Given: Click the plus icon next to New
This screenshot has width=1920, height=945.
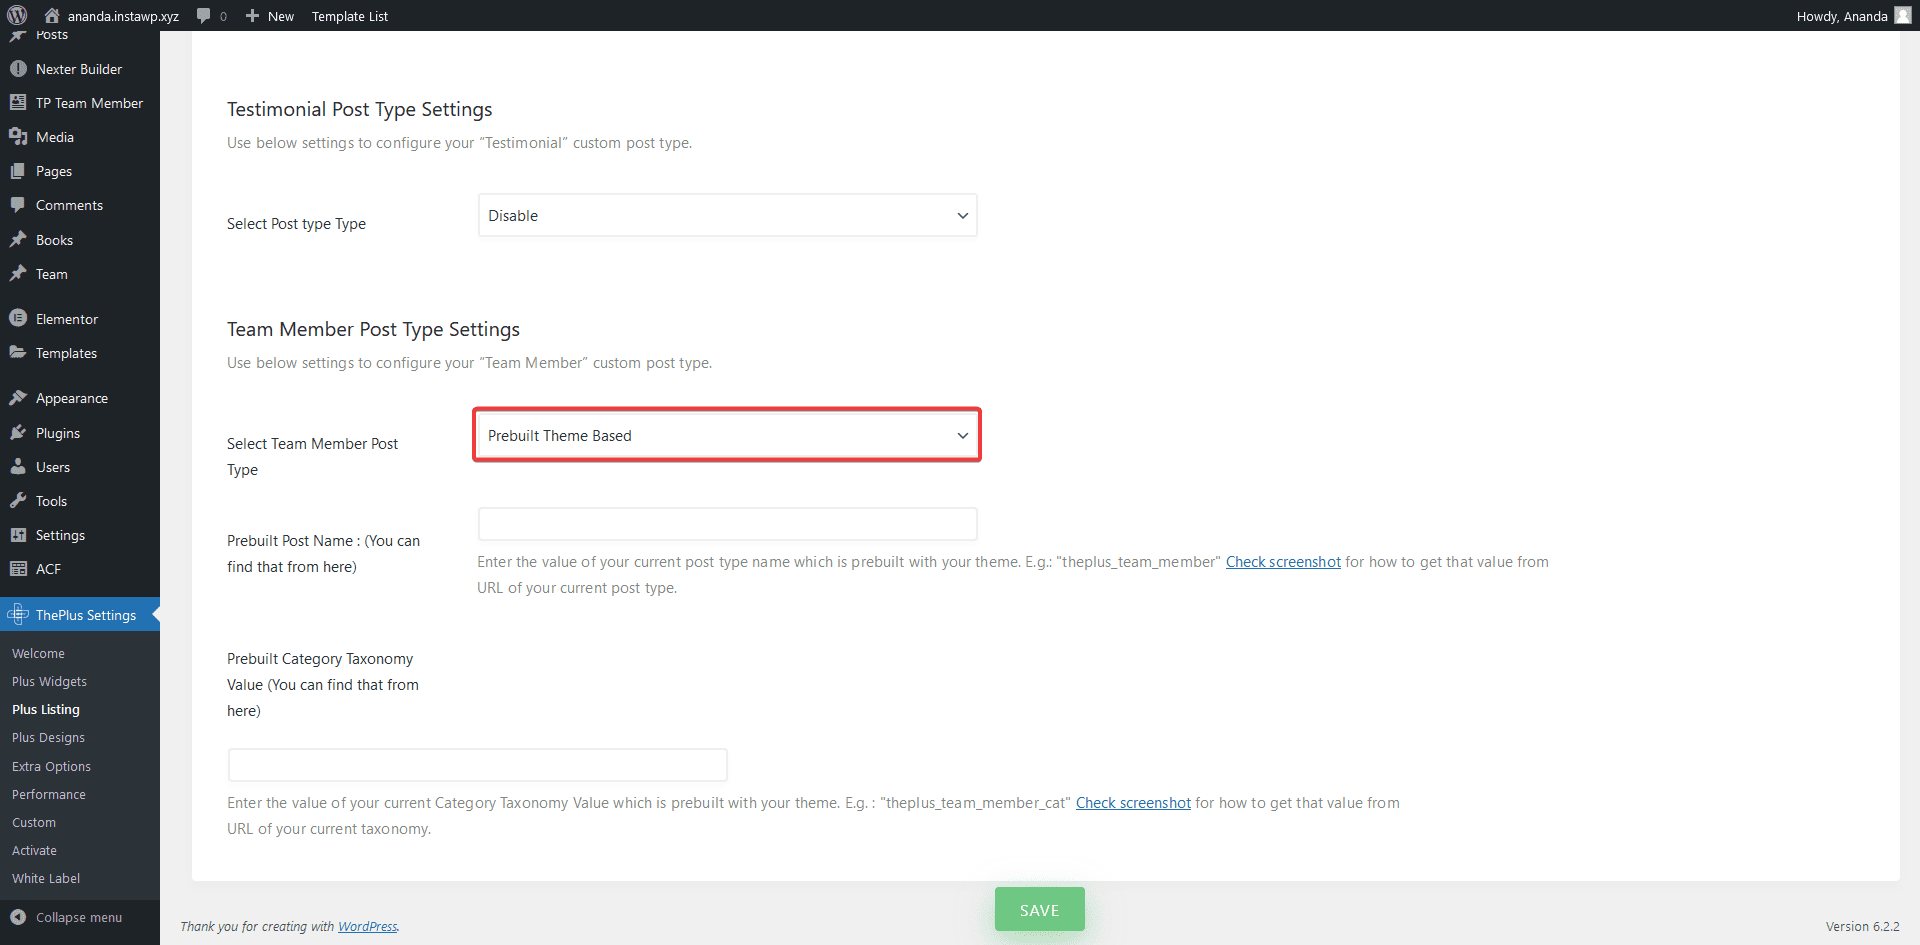Looking at the screenshot, I should (252, 16).
